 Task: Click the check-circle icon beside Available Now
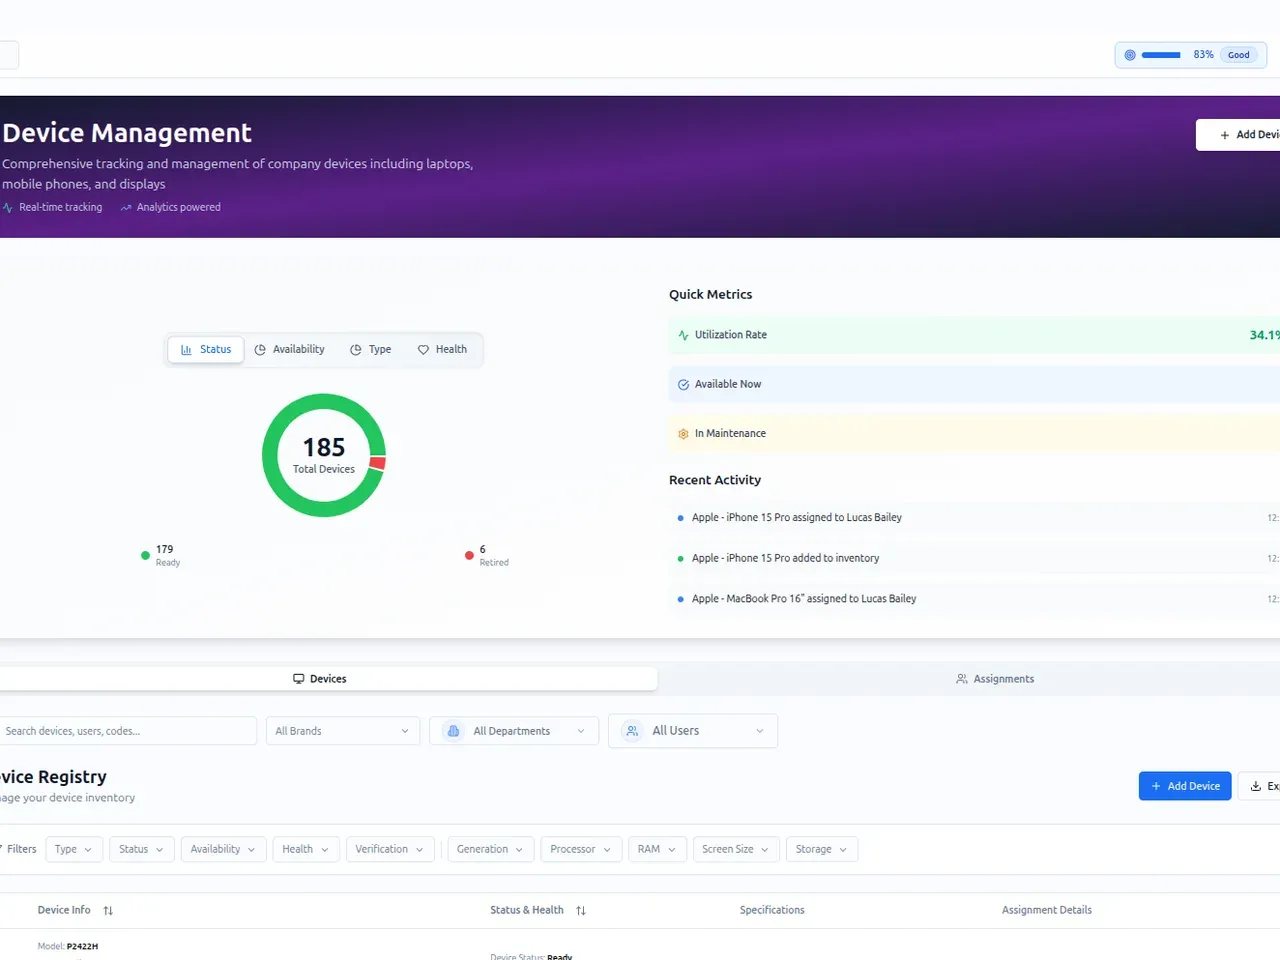(x=683, y=384)
